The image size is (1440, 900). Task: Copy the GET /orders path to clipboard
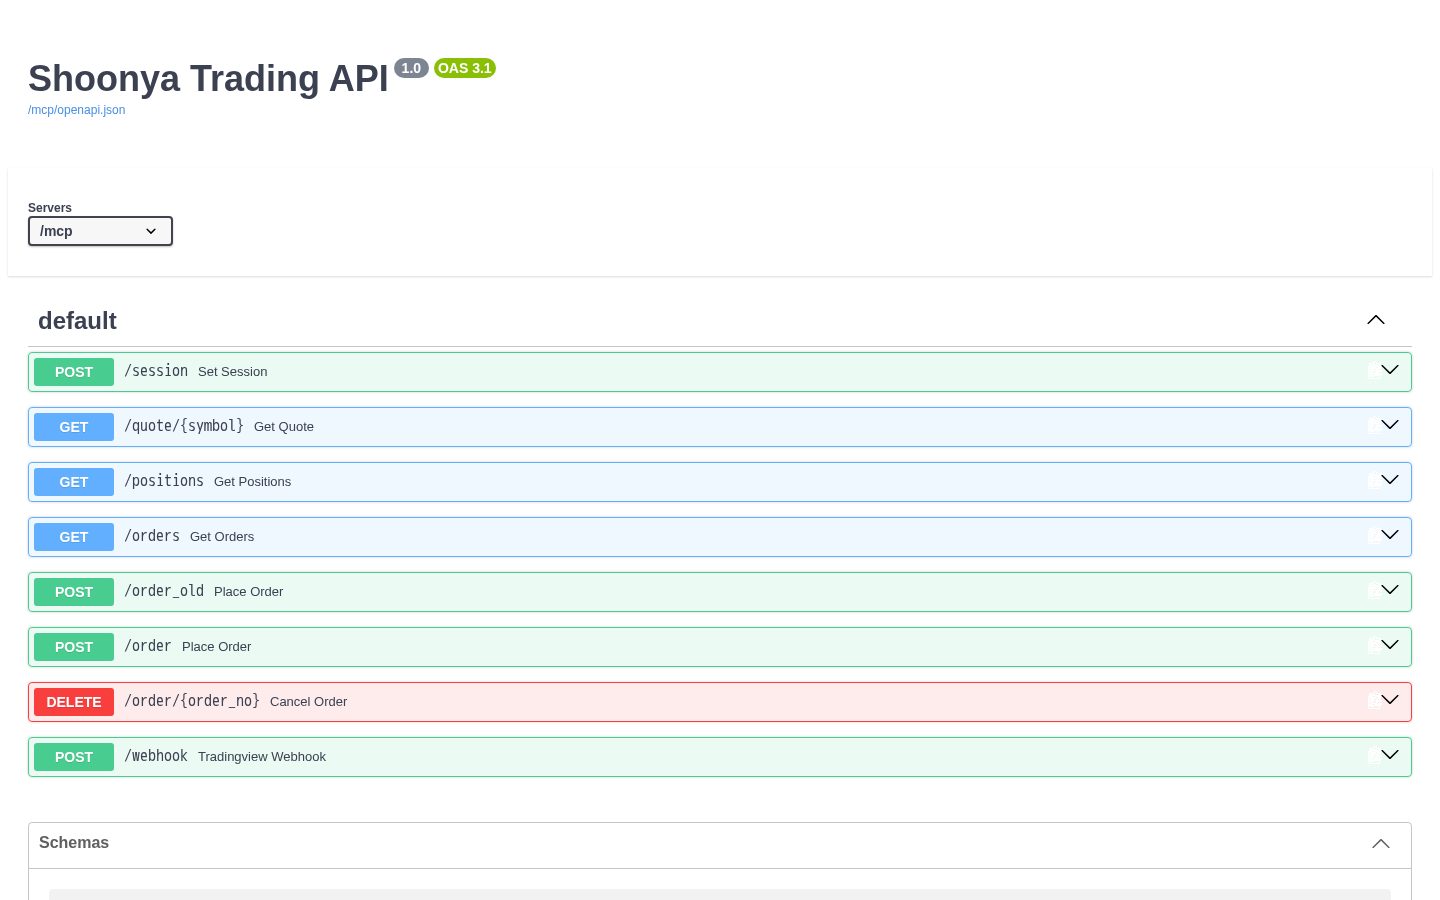pyautogui.click(x=1375, y=536)
